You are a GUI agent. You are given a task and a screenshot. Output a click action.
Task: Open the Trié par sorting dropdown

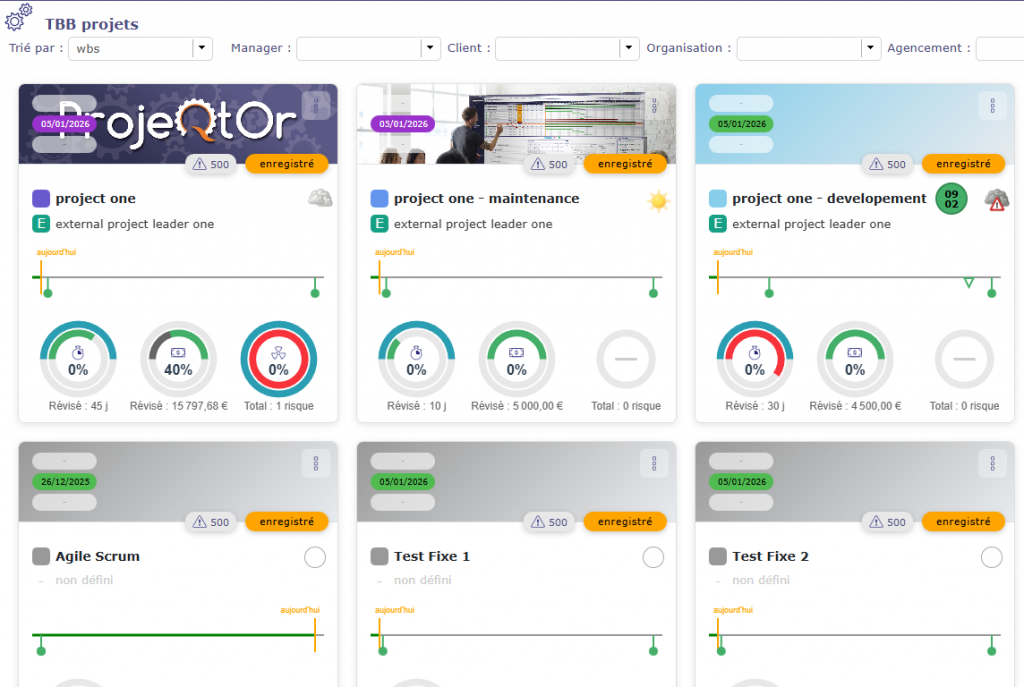199,47
